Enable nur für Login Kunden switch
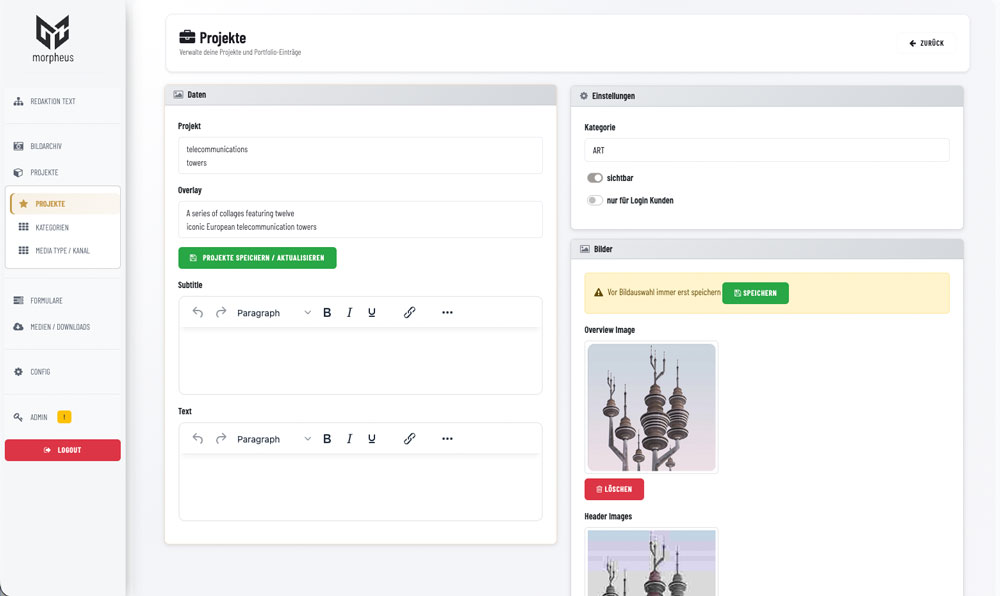This screenshot has height=596, width=1000. pyautogui.click(x=595, y=200)
